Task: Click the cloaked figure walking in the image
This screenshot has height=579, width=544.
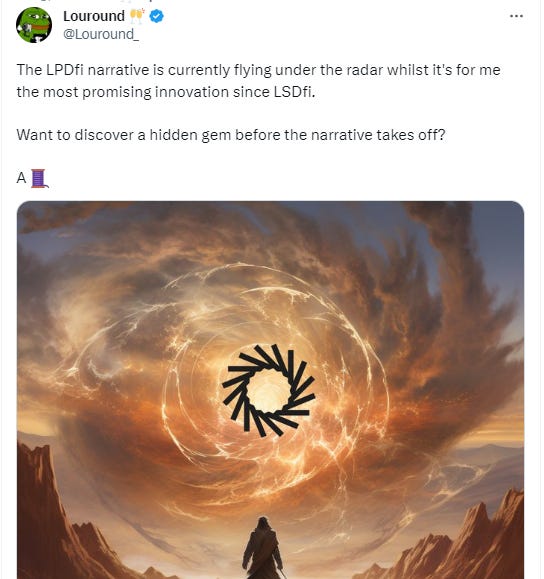Action: point(262,548)
